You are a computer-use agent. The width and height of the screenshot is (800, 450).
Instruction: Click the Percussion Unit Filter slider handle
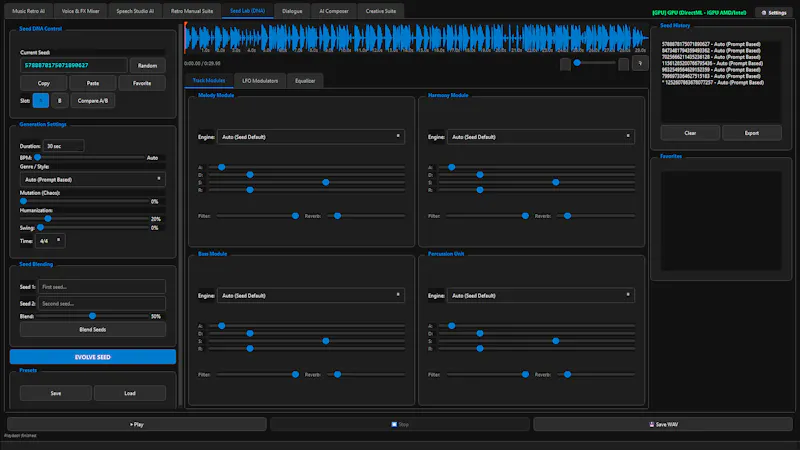pos(525,374)
